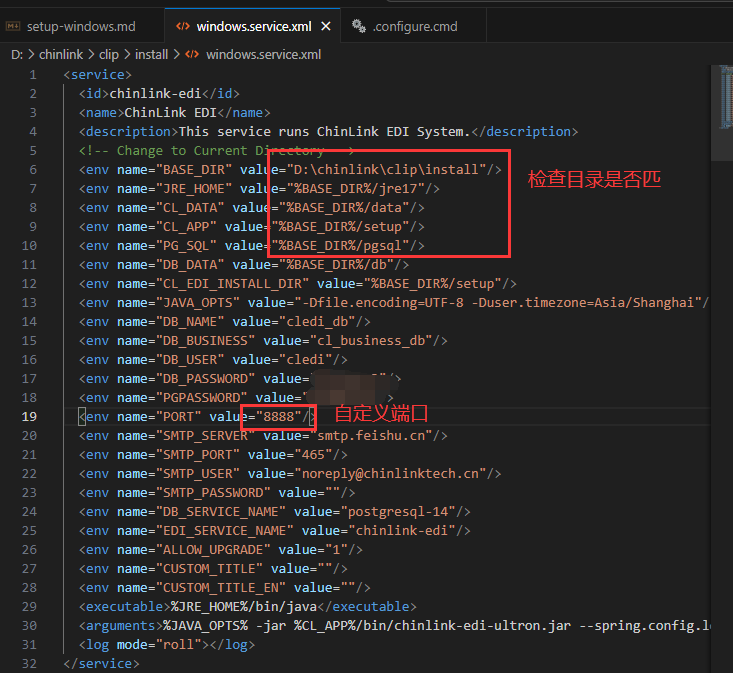
Task: Expand the chinlink breadcrumb folder
Action: (x=61, y=54)
